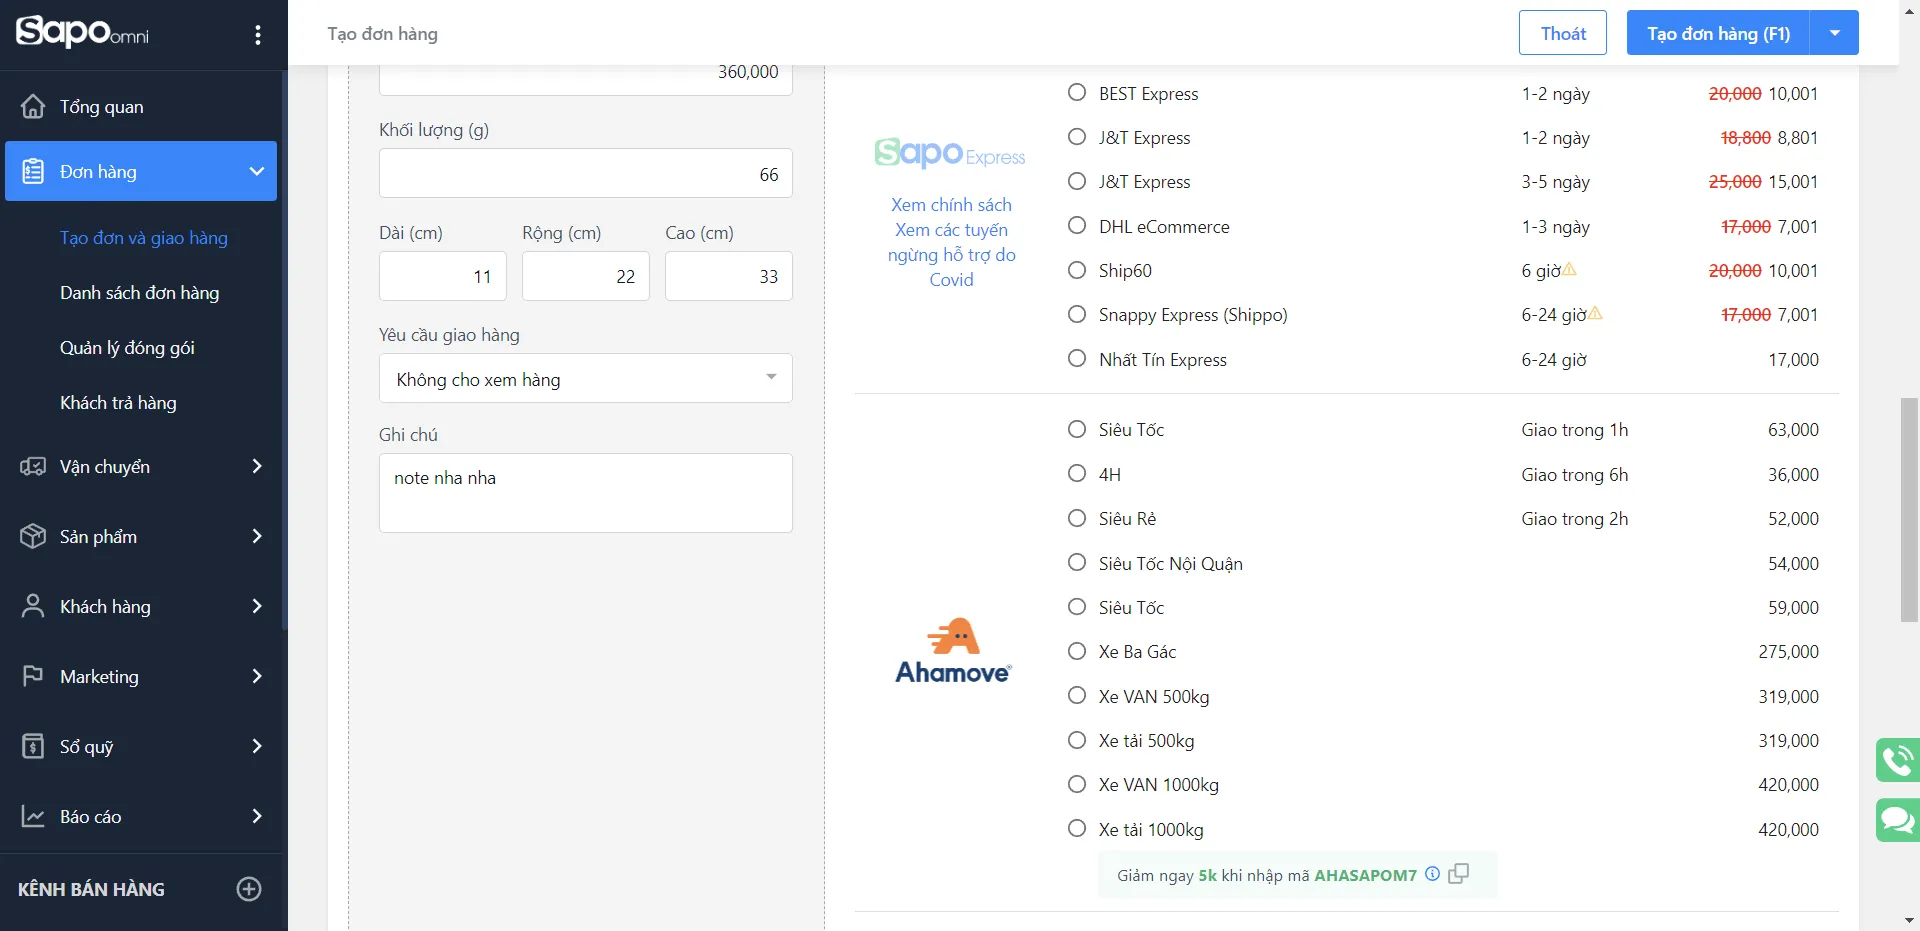Open Quản lý đóng gói

pyautogui.click(x=127, y=347)
